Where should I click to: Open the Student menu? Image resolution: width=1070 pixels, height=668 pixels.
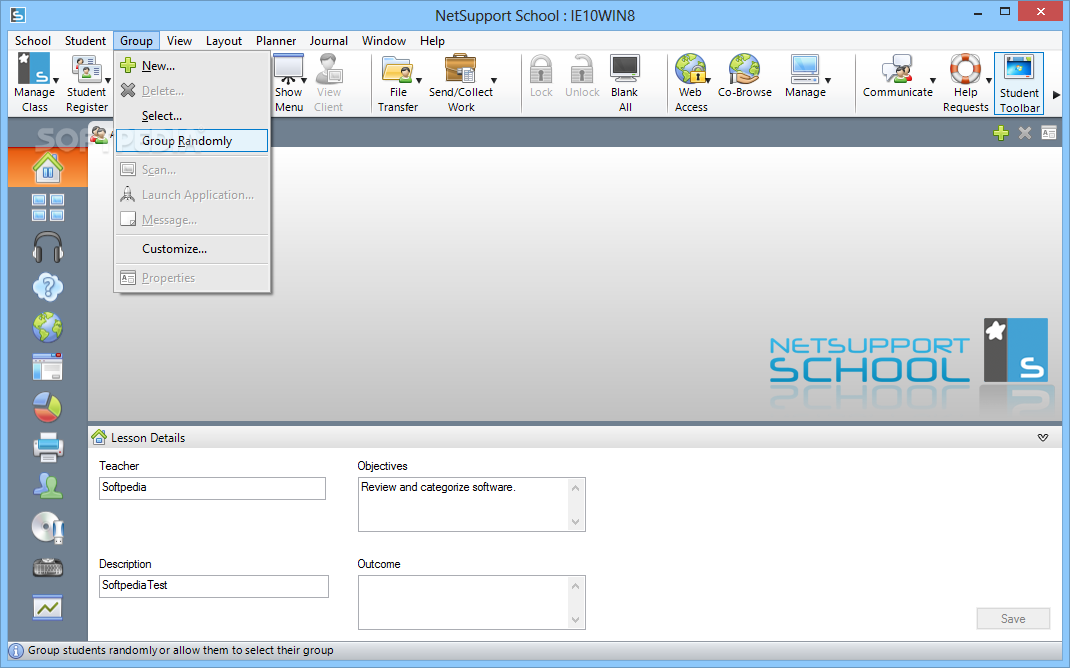85,41
